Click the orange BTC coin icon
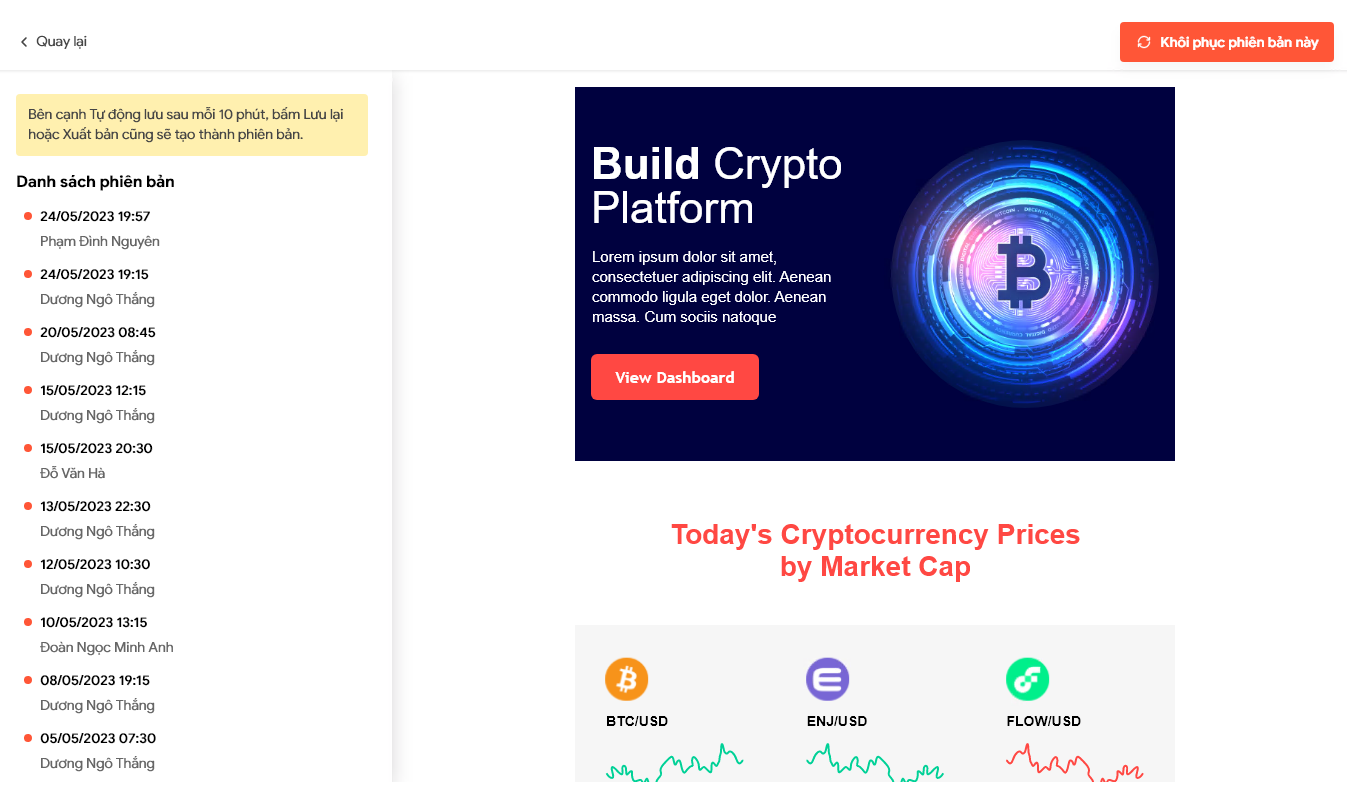Screen dimensions: 1347x811 tap(627, 680)
